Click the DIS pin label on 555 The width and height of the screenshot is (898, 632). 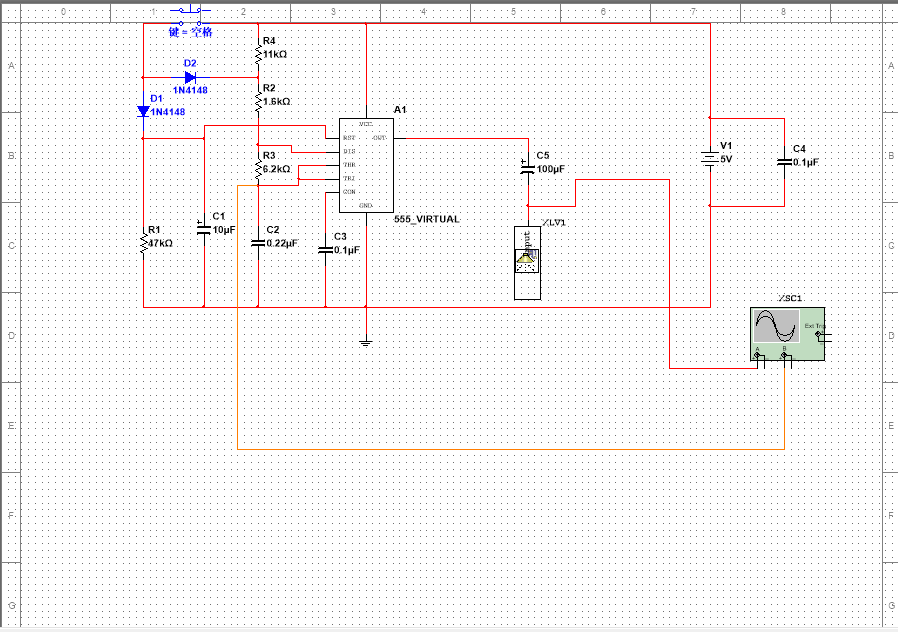click(x=349, y=152)
